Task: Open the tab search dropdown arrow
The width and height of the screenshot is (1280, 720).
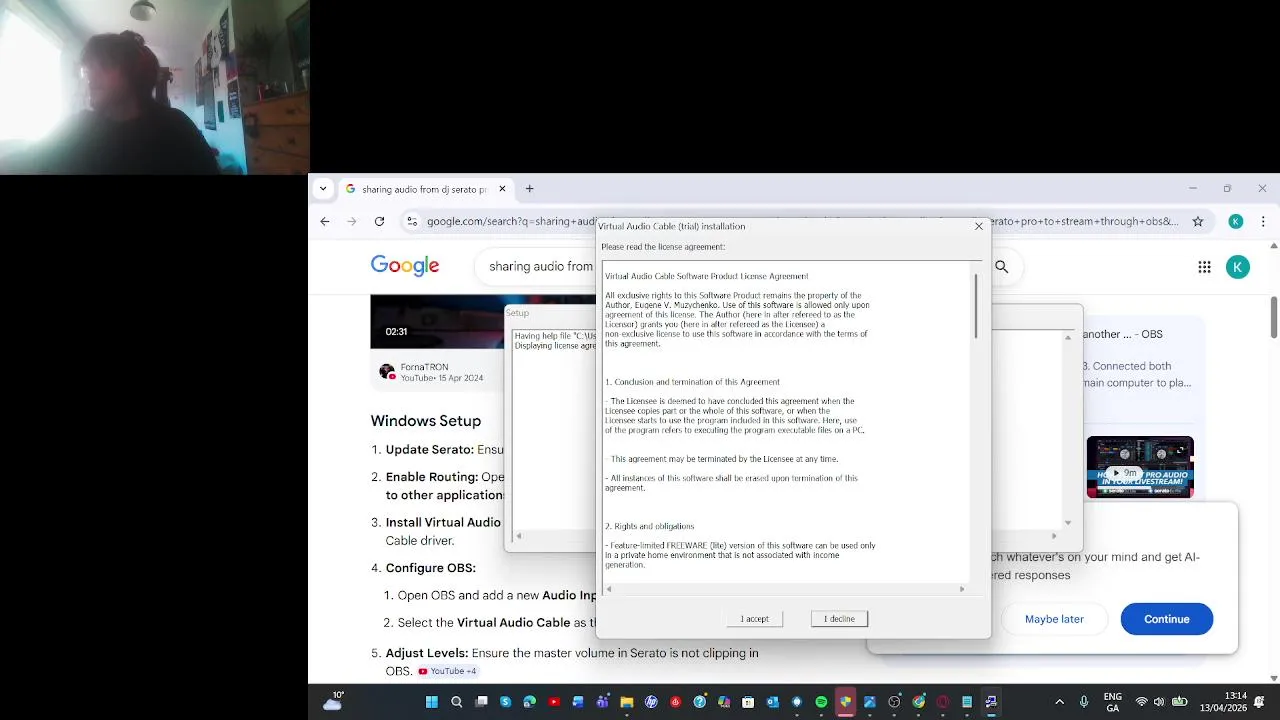Action: (323, 189)
